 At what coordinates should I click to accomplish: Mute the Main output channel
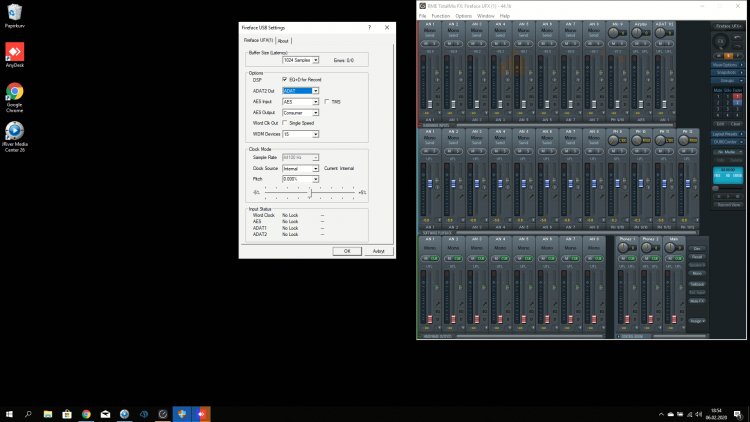pyautogui.click(x=670, y=259)
